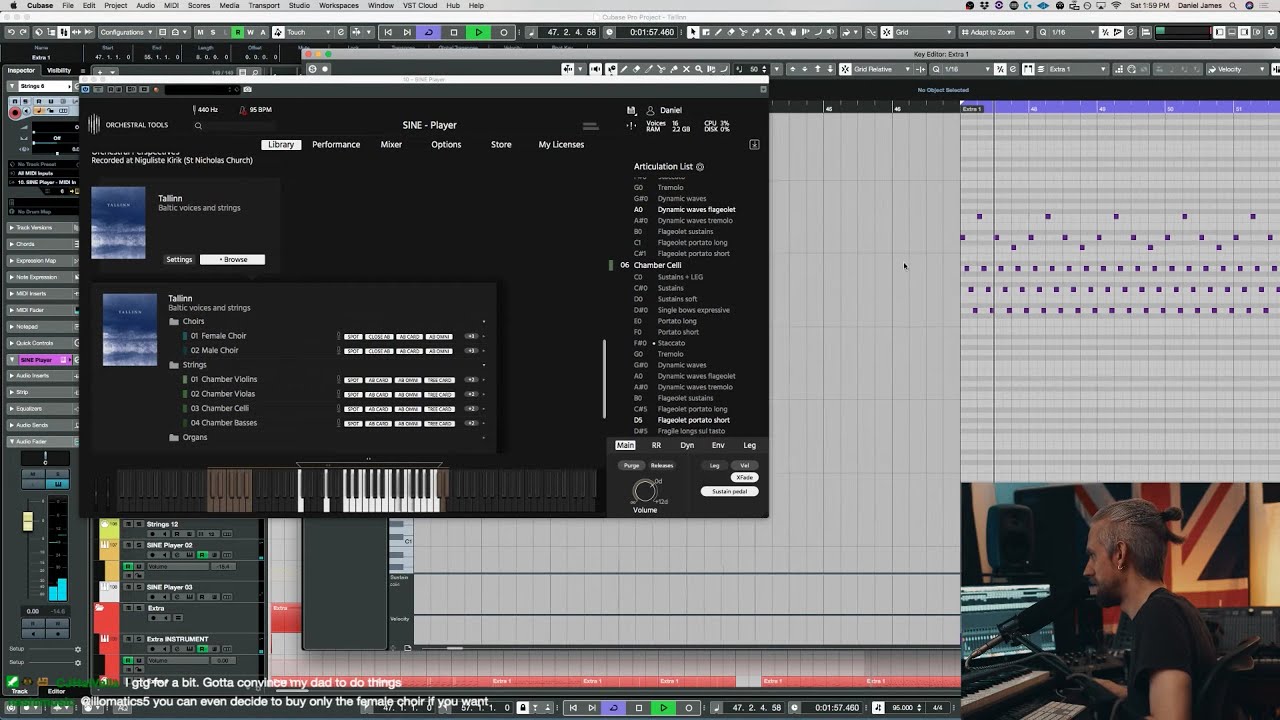
Task: Hit the top transport Record button
Action: point(503,32)
